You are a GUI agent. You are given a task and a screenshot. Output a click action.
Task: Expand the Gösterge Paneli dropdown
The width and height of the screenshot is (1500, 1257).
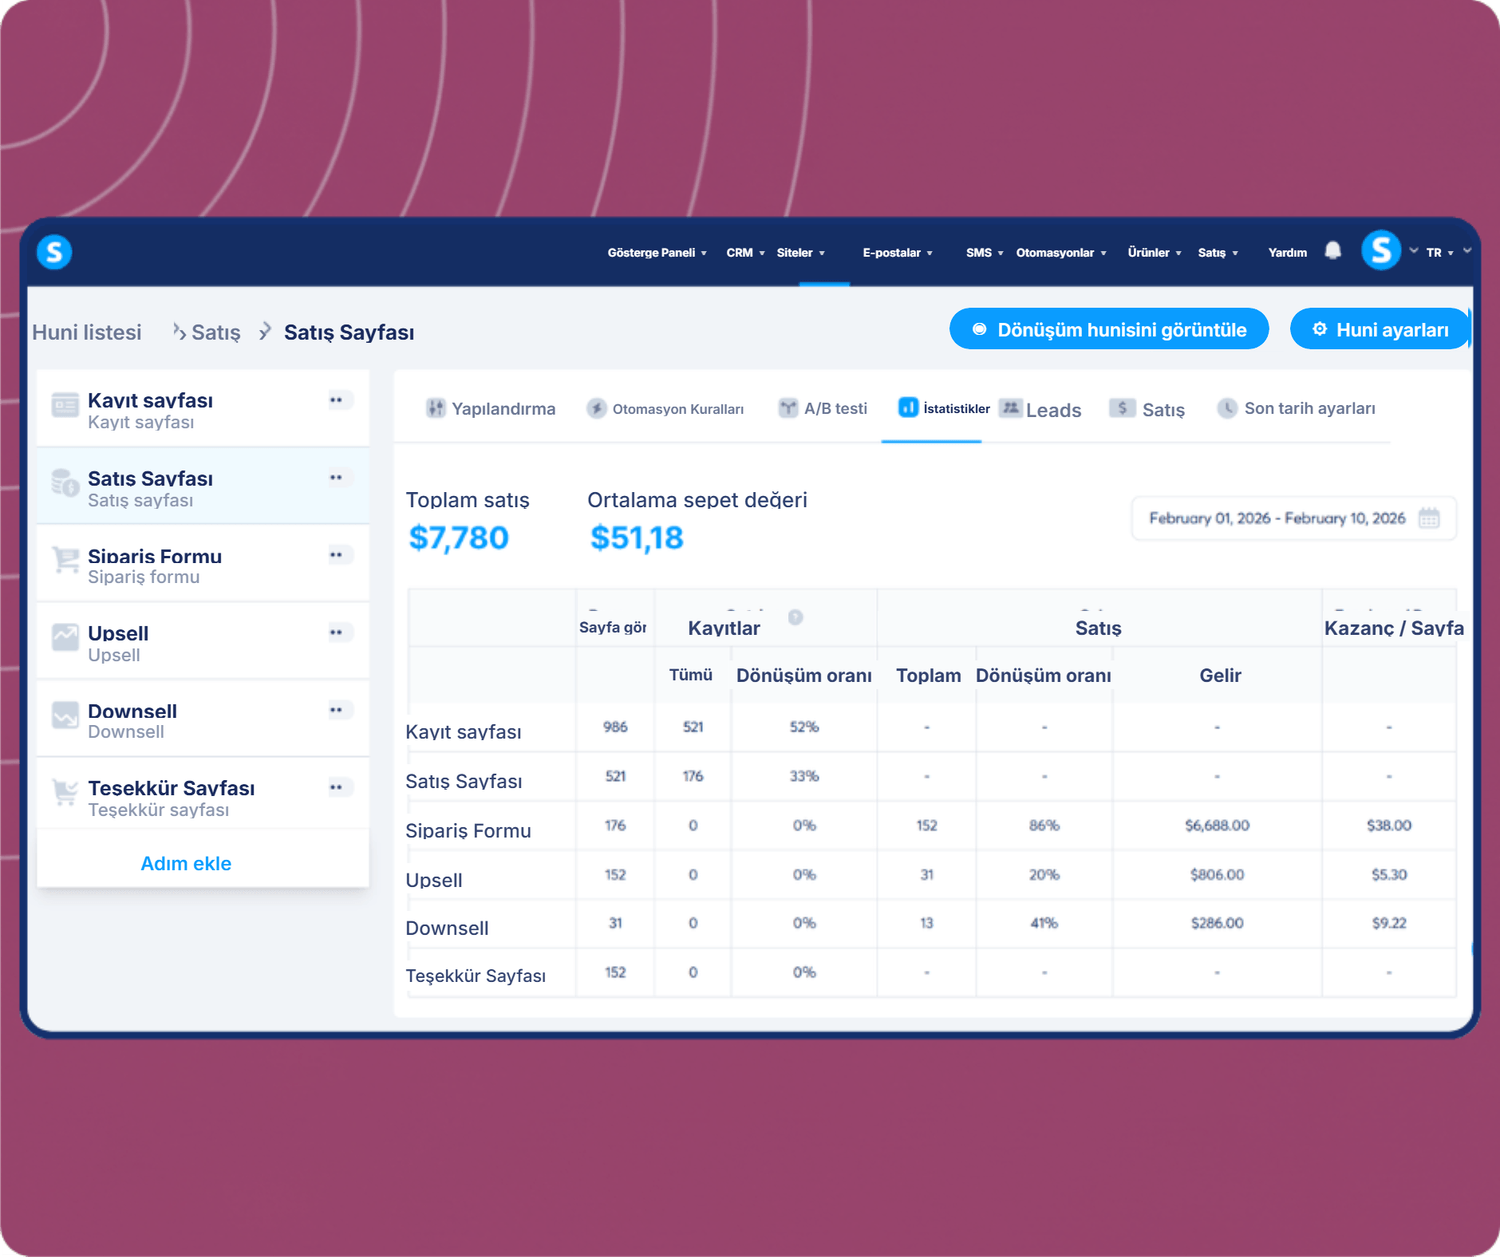click(657, 253)
